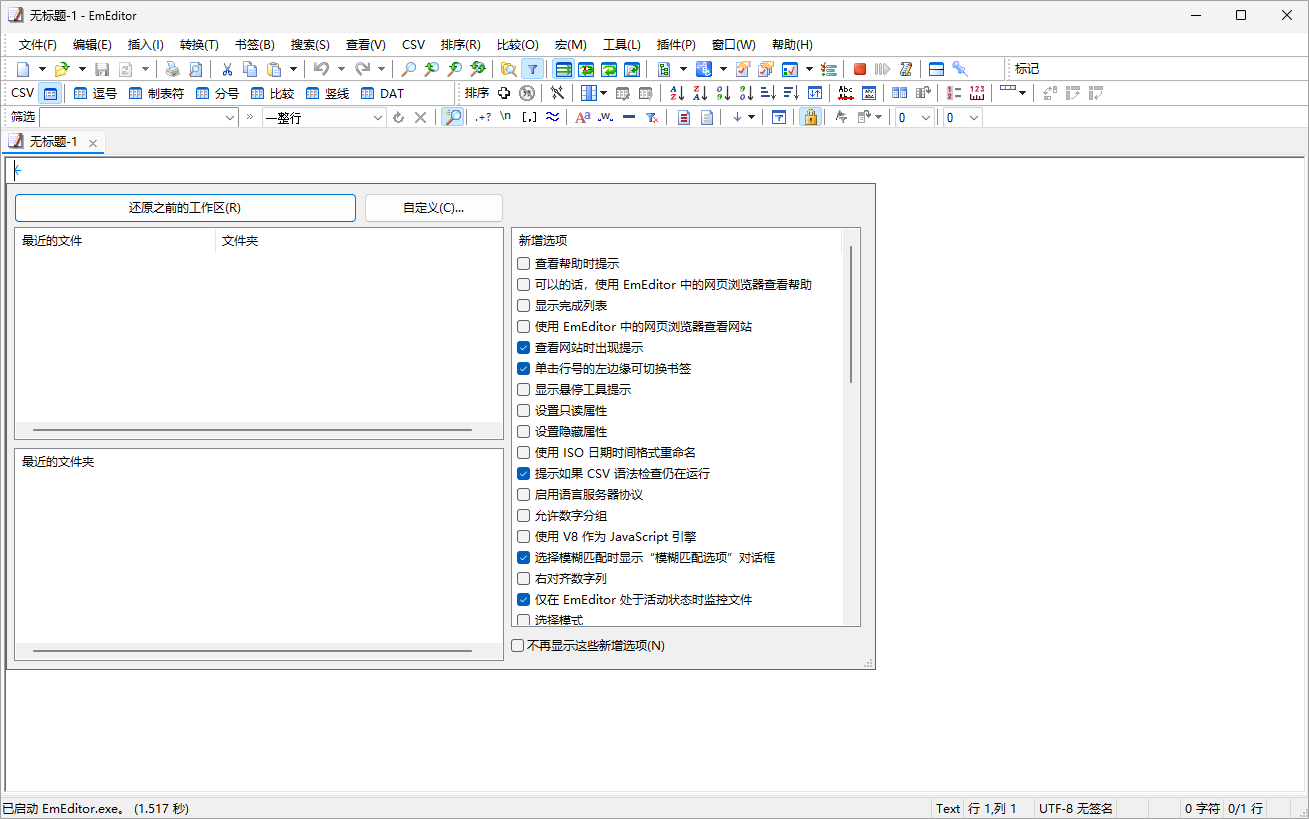Viewport: 1309px width, 819px height.
Task: Click the 制表符 mode button
Action: 156,93
